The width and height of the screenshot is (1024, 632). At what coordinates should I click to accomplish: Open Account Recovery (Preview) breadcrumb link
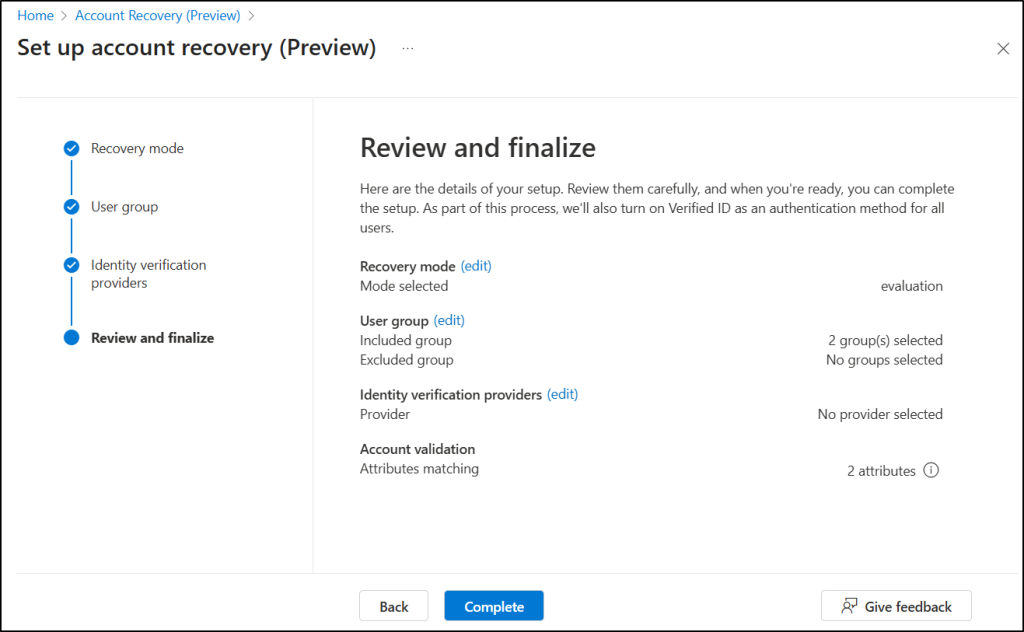157,15
